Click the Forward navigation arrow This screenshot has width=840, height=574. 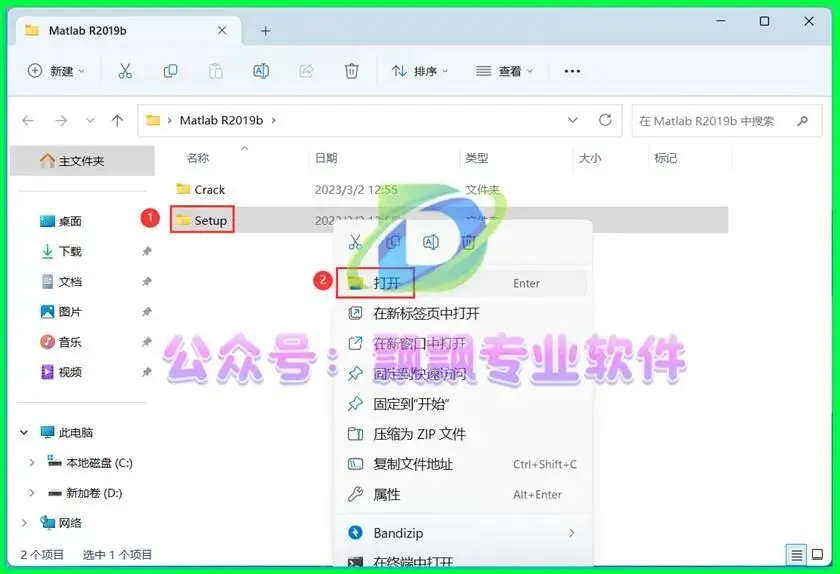tap(61, 121)
